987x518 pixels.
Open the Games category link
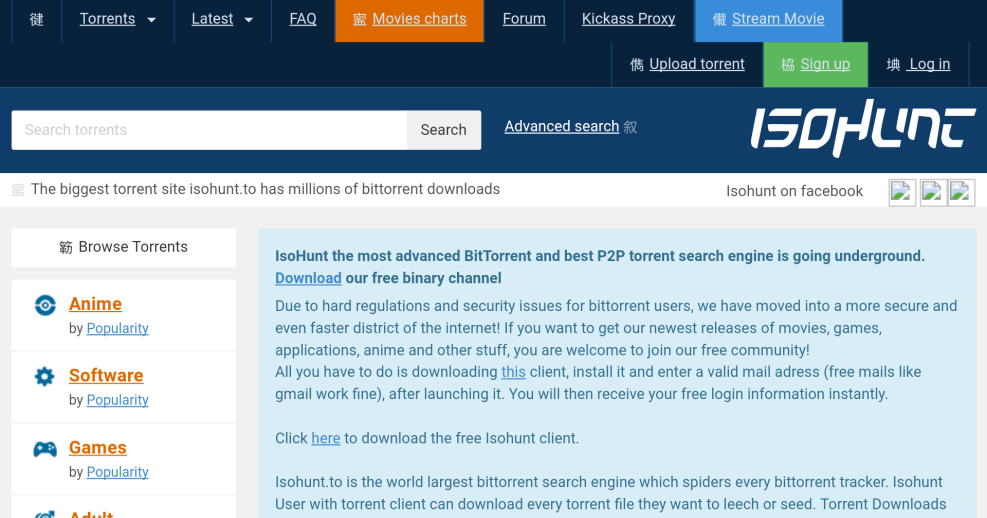(98, 448)
